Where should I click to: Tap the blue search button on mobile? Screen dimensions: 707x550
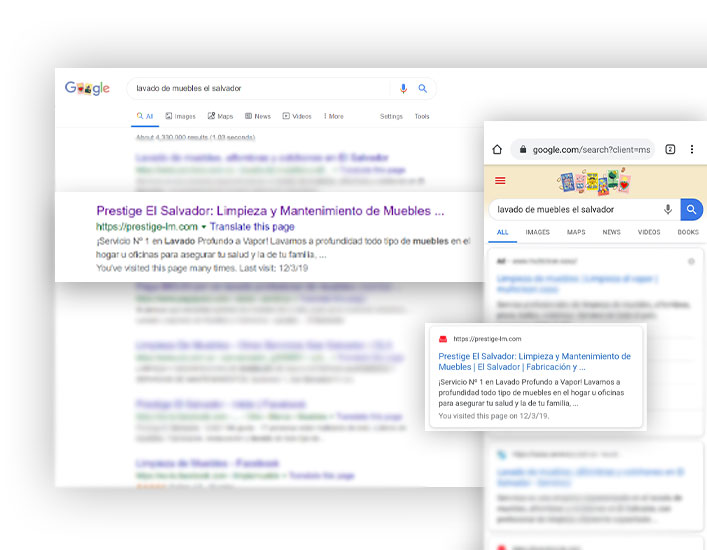[691, 210]
